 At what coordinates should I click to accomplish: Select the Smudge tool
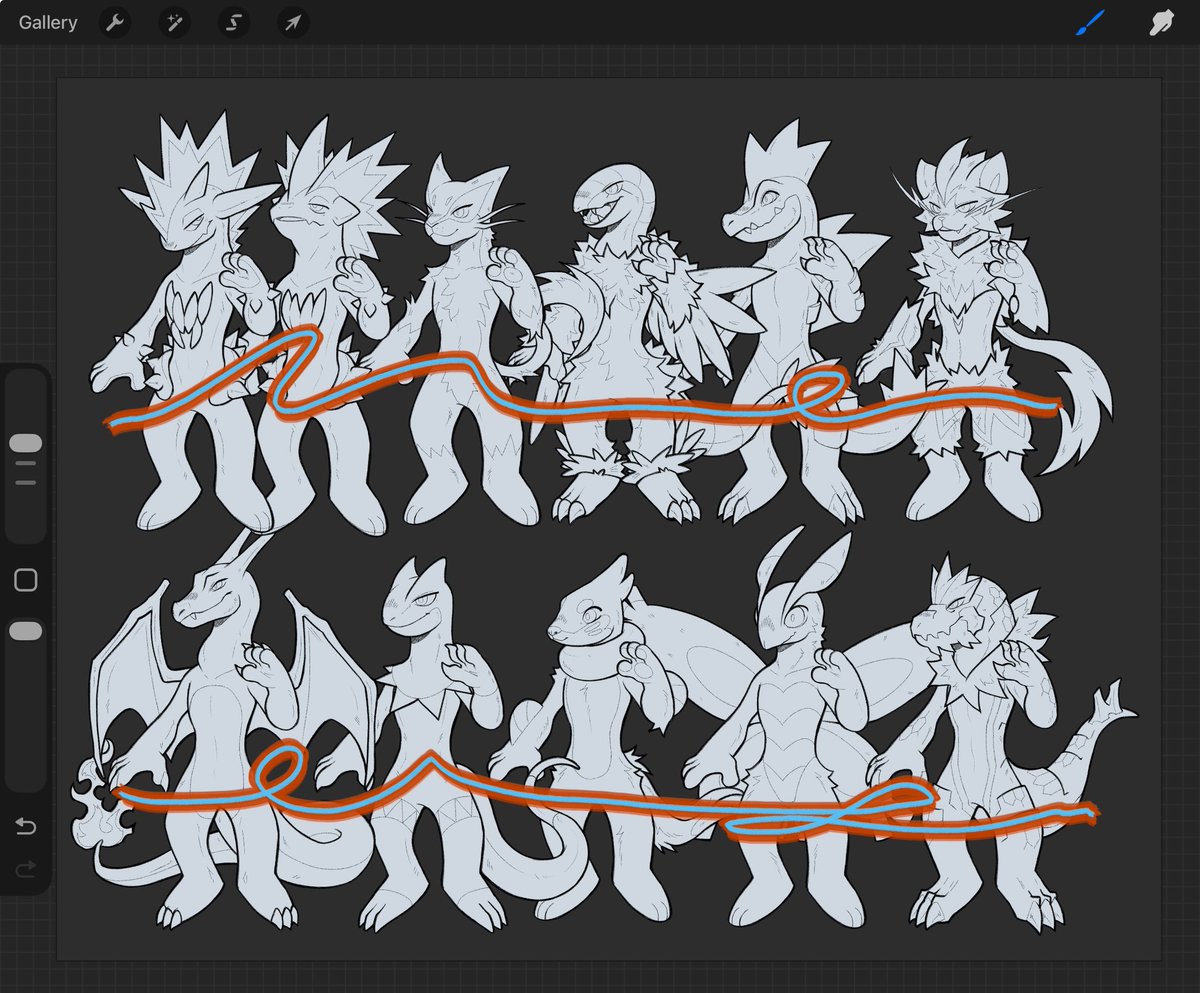point(1160,22)
